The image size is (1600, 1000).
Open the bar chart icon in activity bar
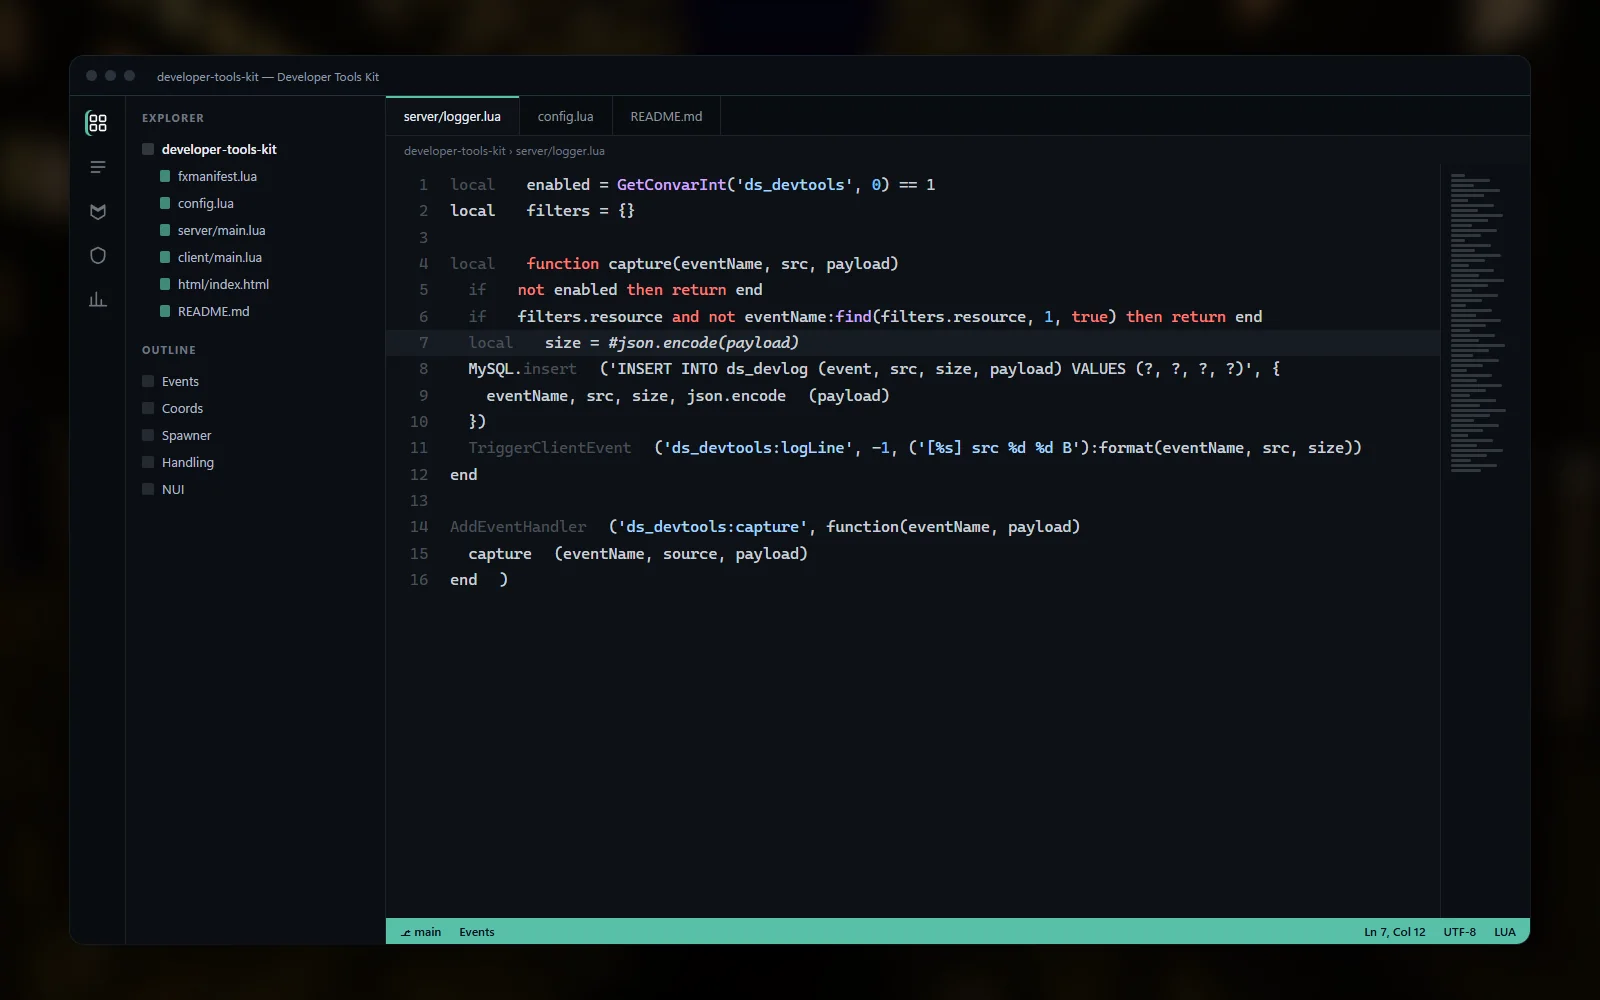(x=97, y=299)
